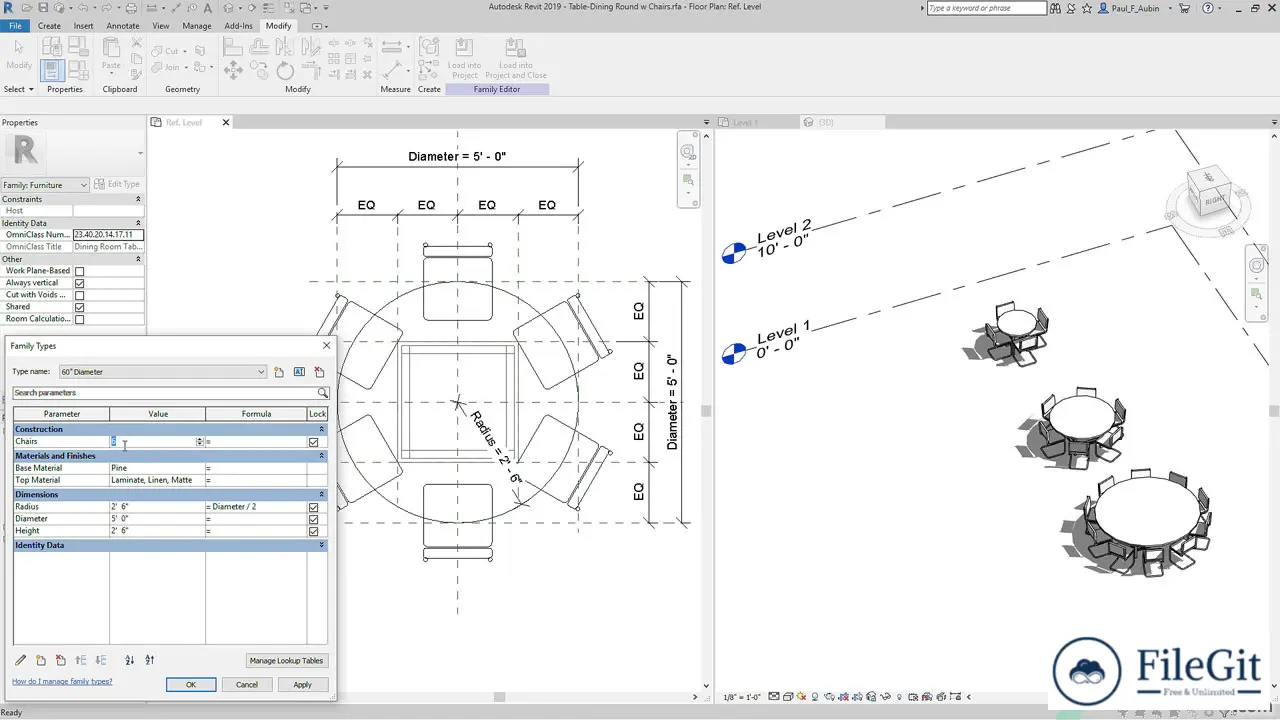The height and width of the screenshot is (720, 1280).
Task: Click the Rename Type icon in Family Types
Action: point(299,372)
